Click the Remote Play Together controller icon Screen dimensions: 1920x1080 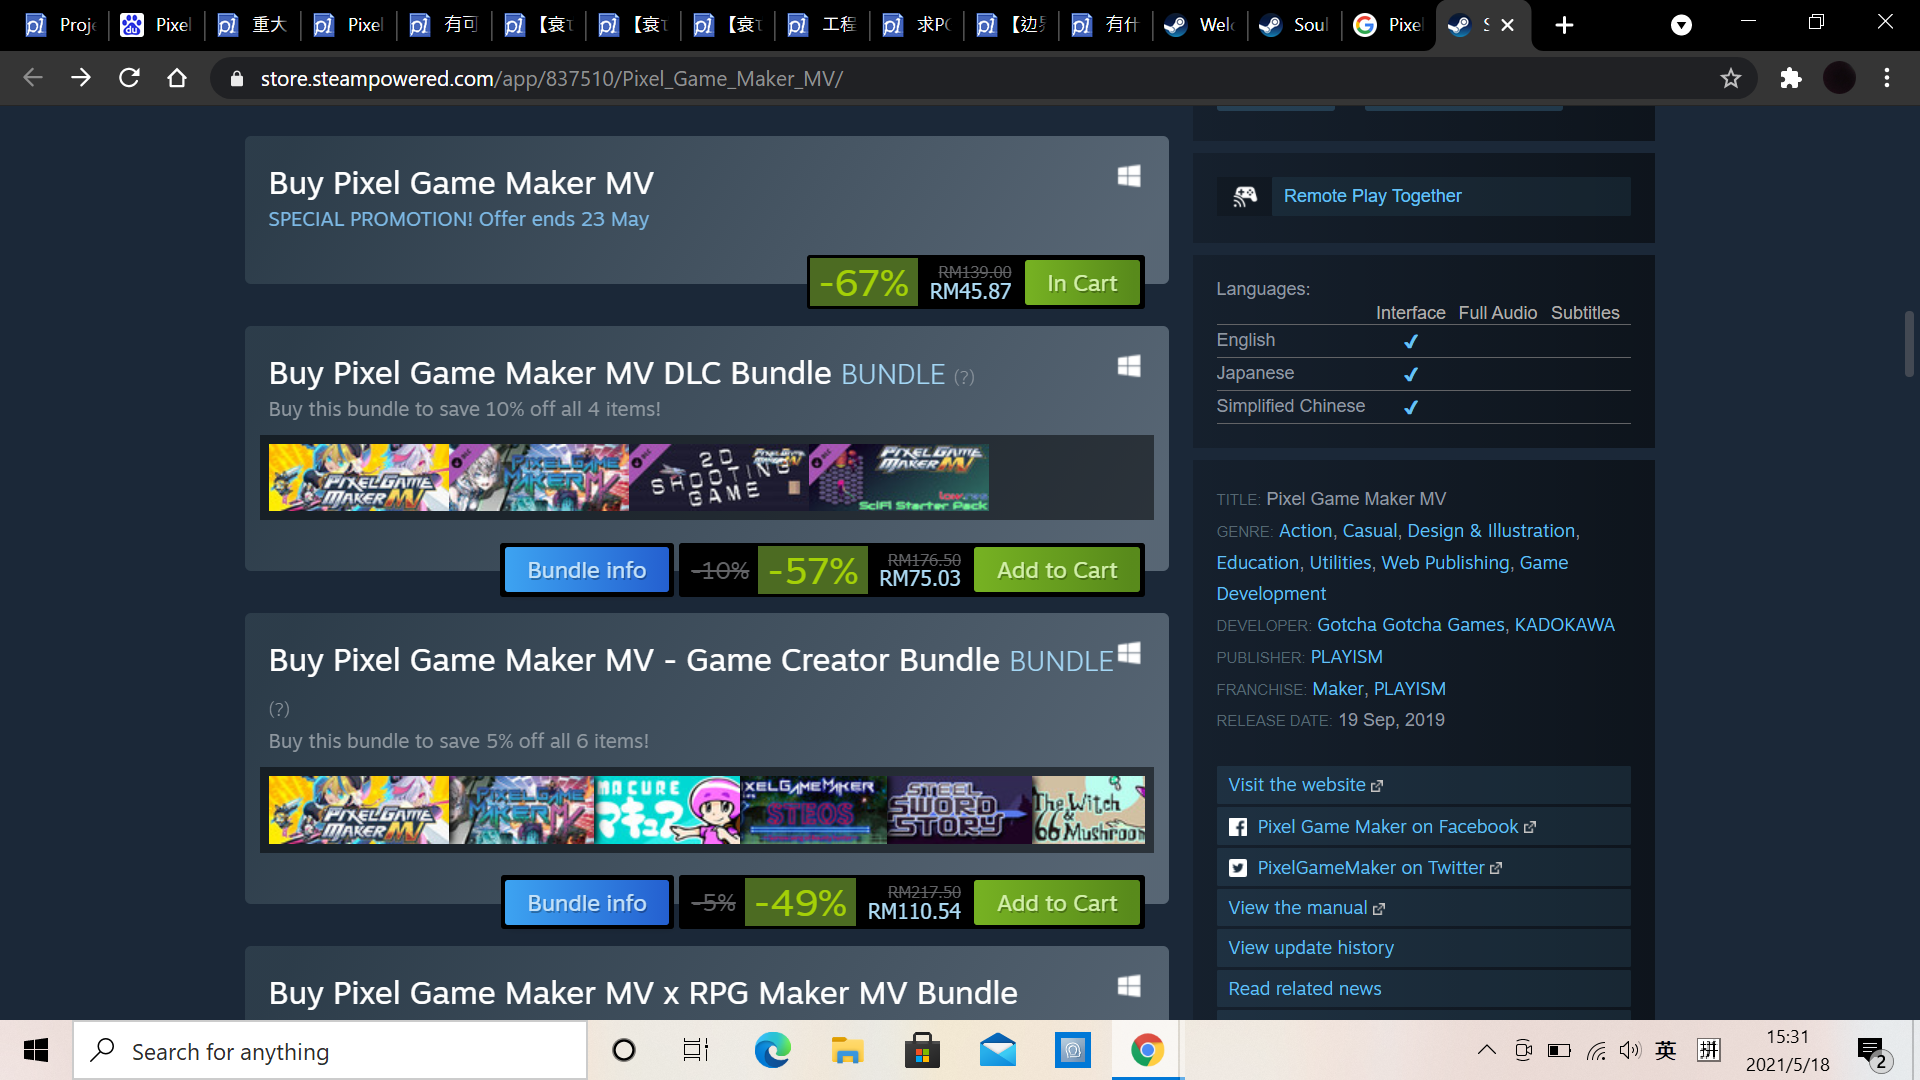coord(1244,196)
